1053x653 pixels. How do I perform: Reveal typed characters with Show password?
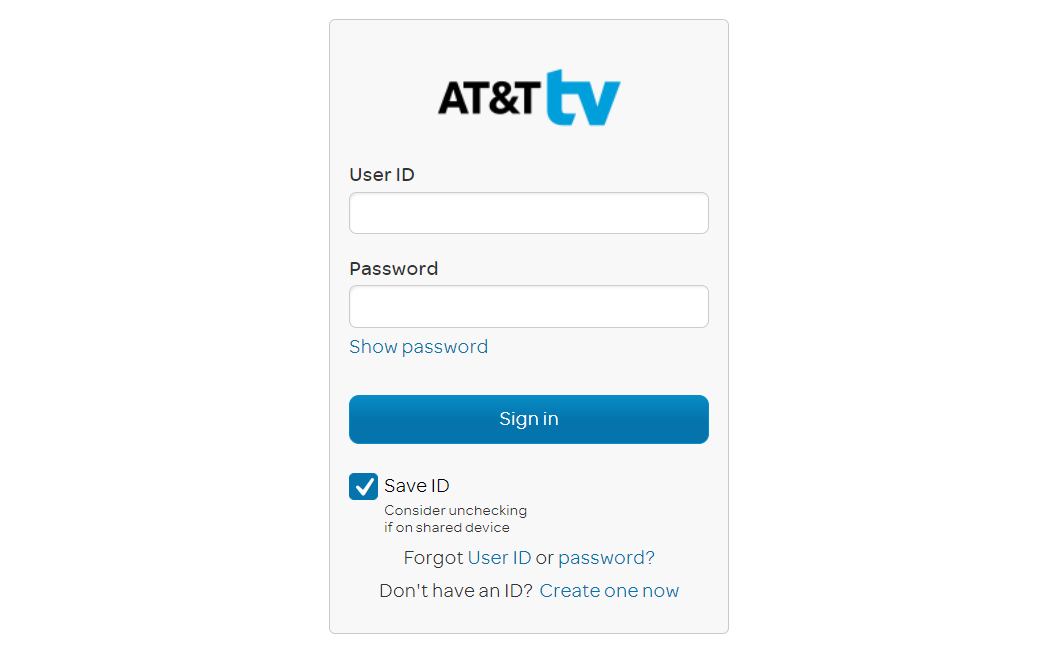pyautogui.click(x=418, y=347)
